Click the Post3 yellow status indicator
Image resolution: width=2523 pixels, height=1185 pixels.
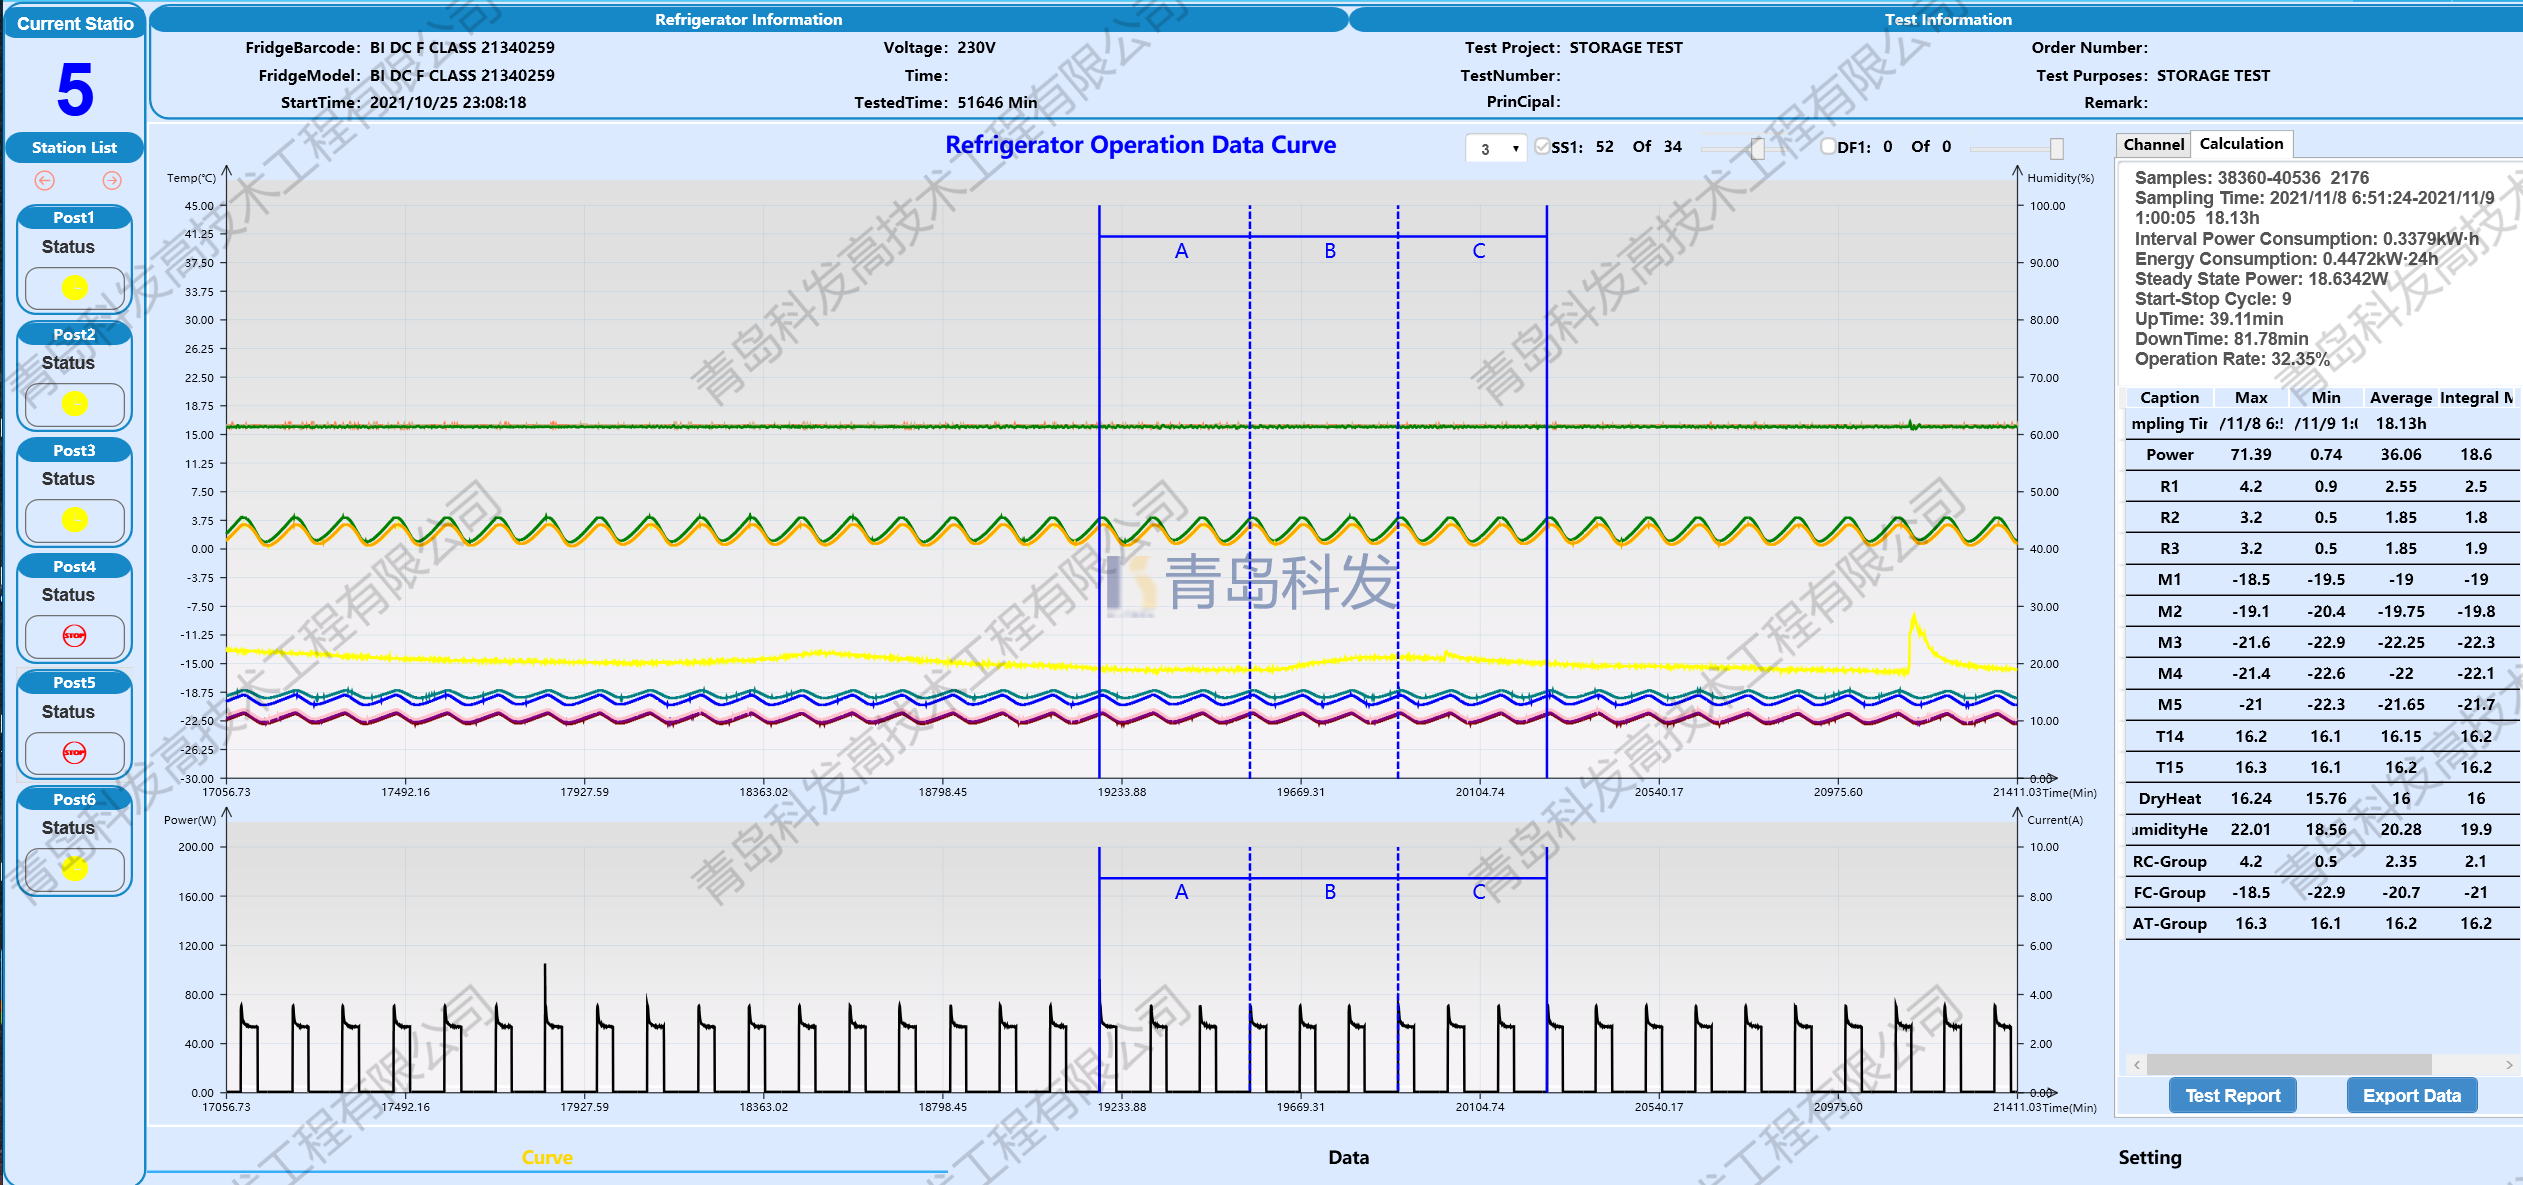(x=75, y=520)
